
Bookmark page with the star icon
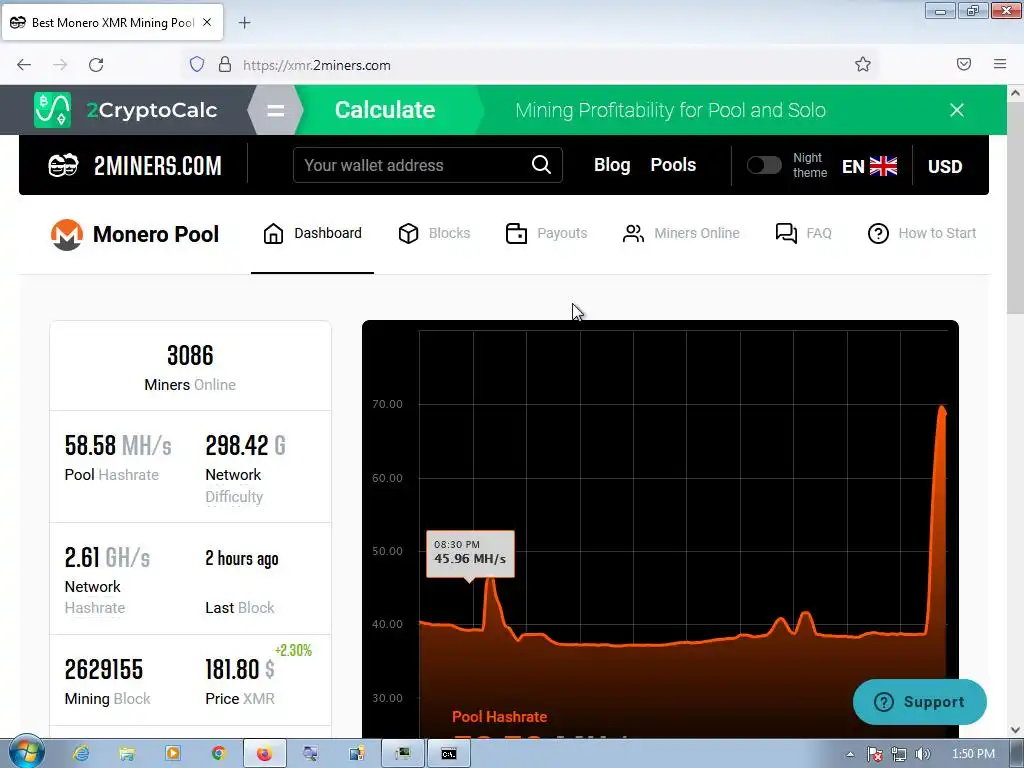click(x=863, y=64)
